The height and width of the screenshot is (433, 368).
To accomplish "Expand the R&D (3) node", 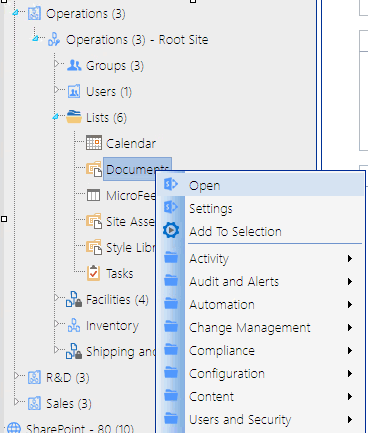I will (x=16, y=376).
